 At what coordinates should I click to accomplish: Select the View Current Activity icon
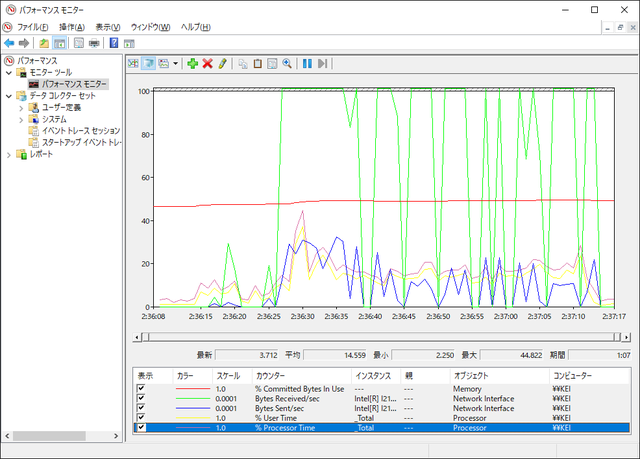(x=133, y=64)
